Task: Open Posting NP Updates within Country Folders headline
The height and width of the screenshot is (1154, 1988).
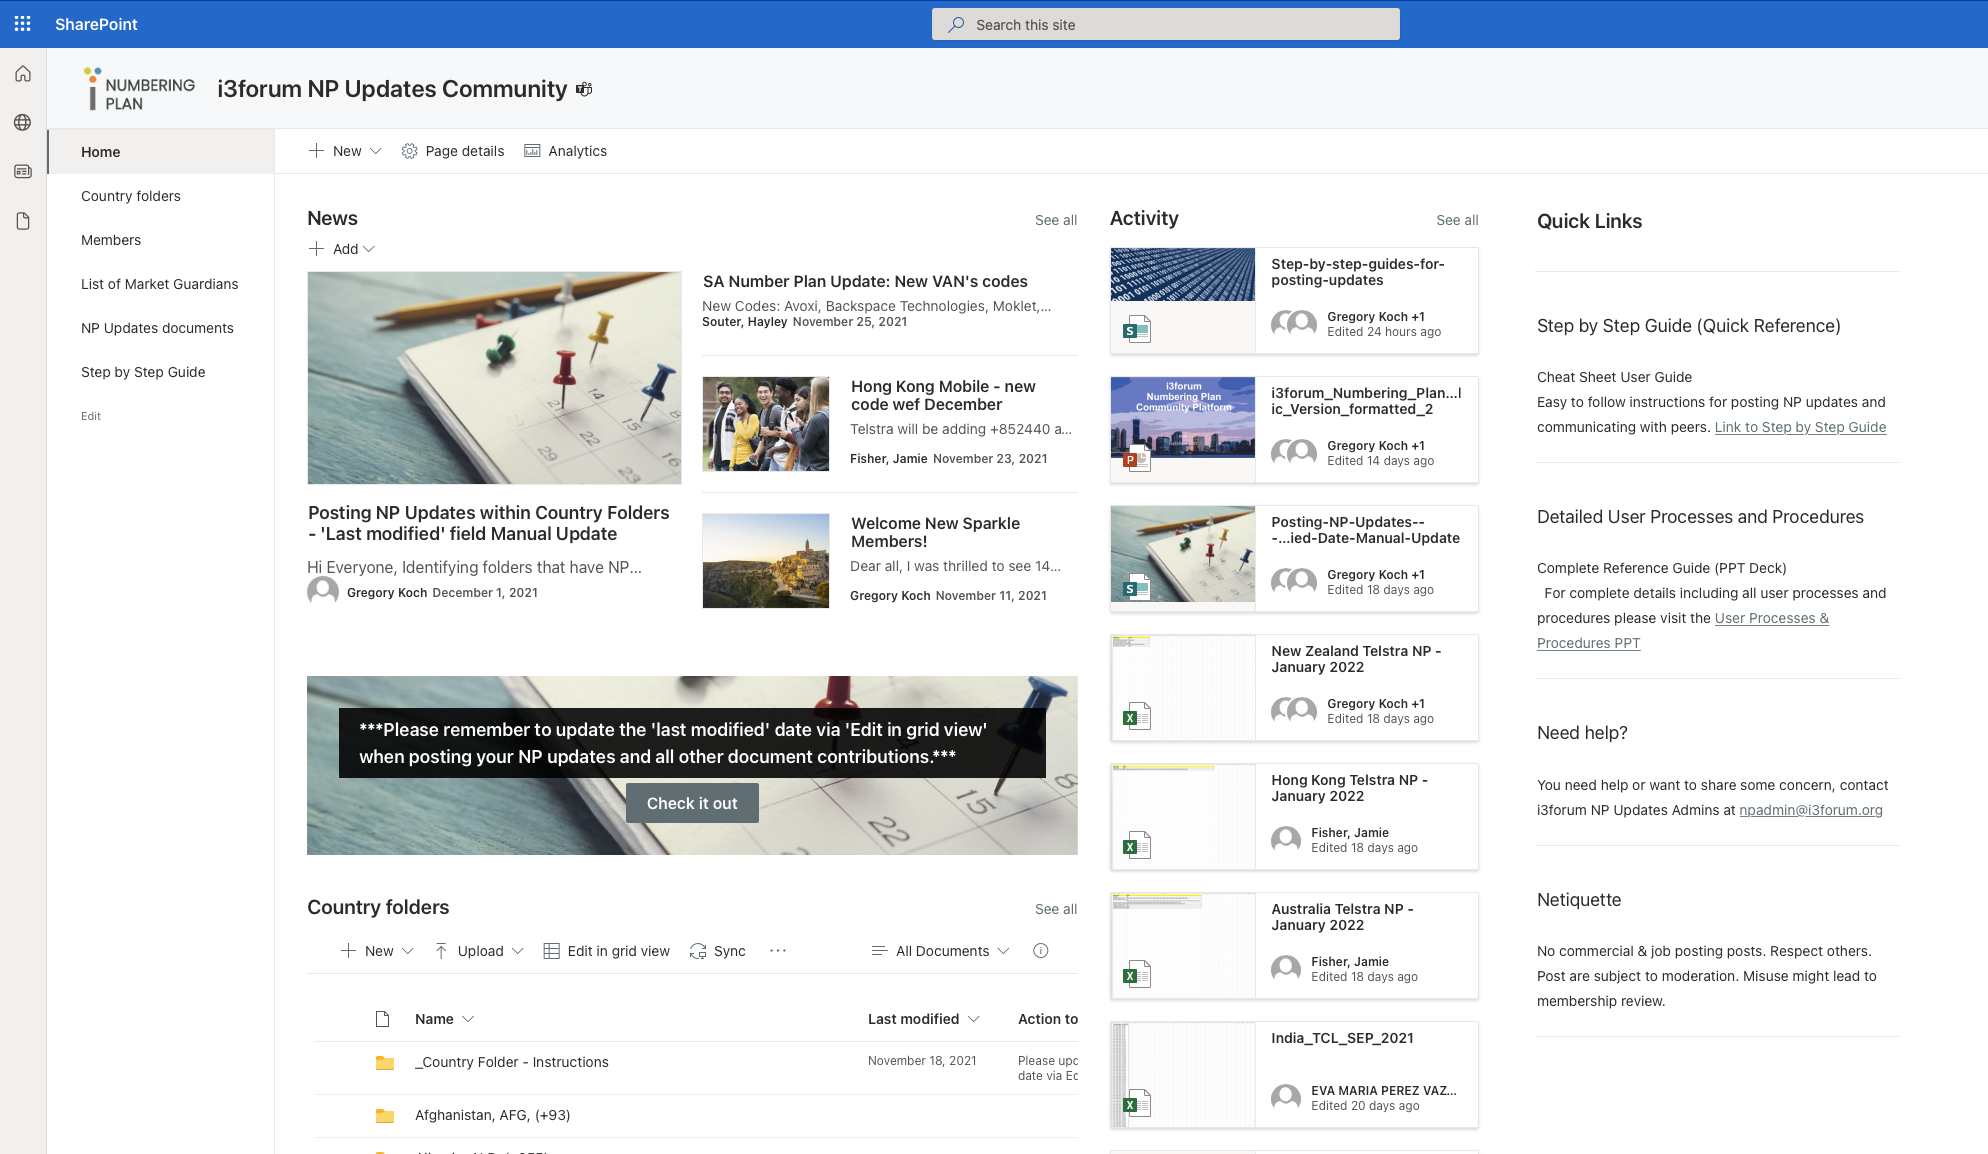Action: [x=489, y=523]
